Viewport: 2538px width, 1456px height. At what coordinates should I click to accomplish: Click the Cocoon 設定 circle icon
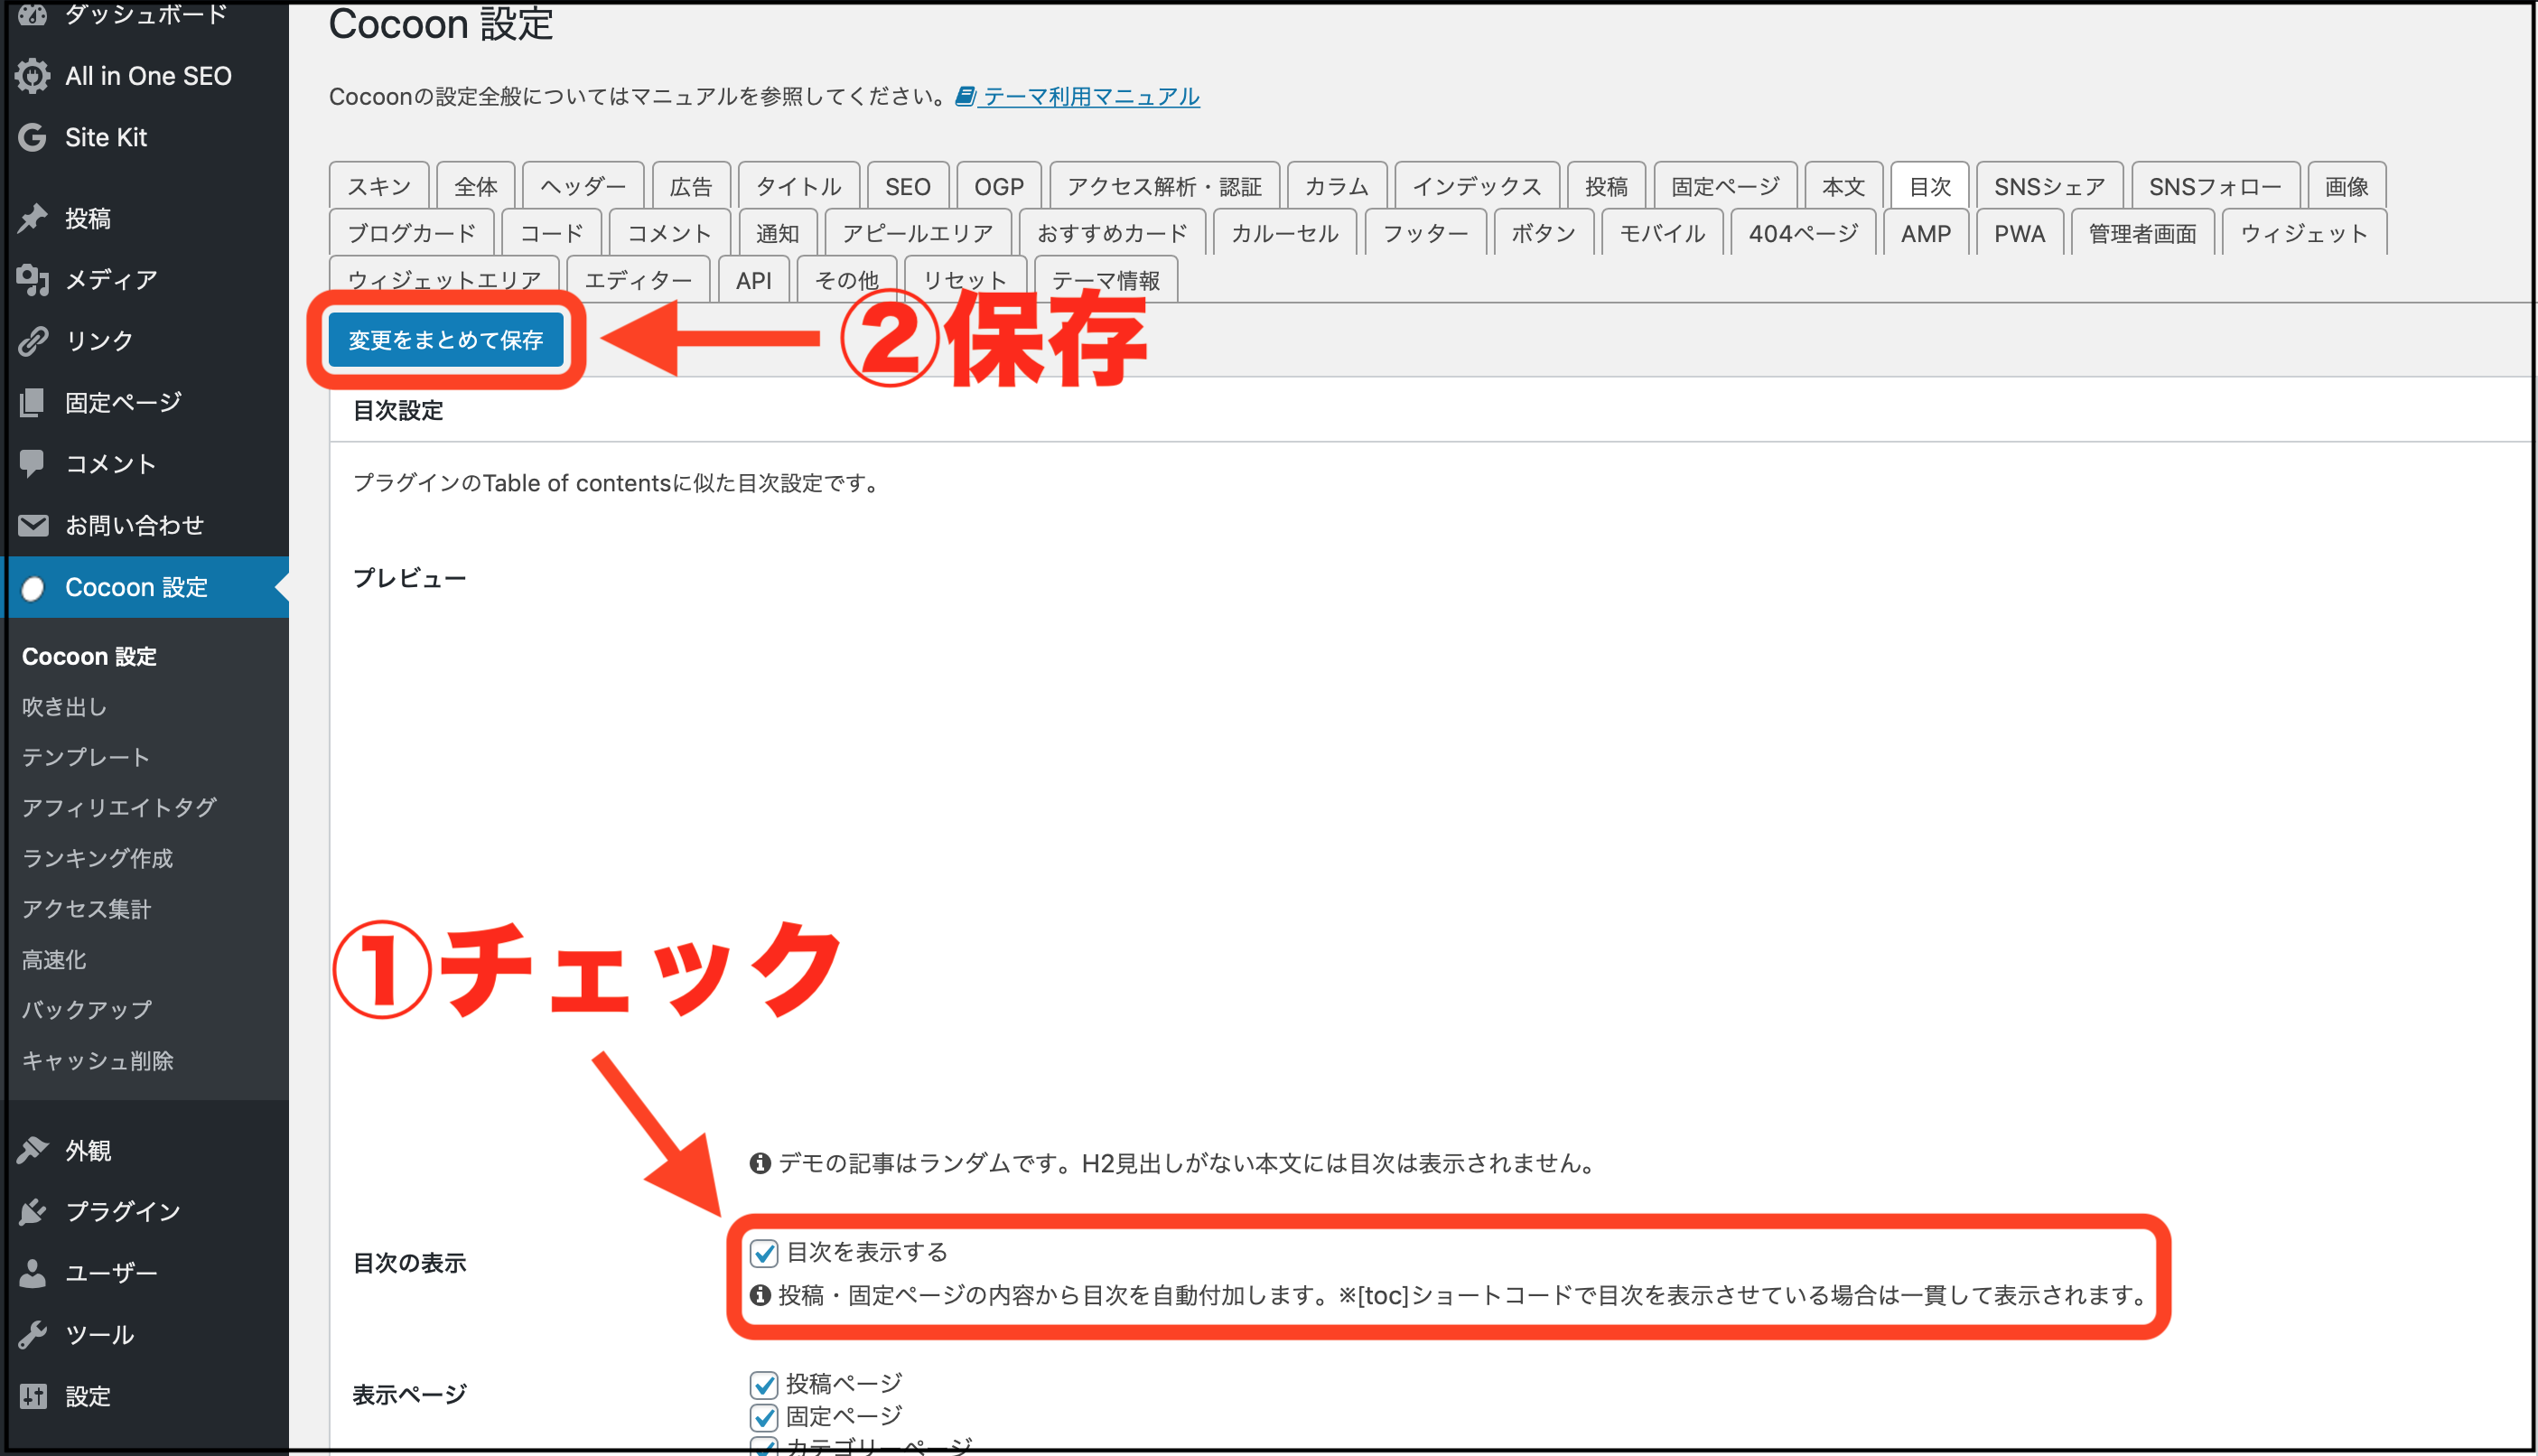[x=33, y=588]
